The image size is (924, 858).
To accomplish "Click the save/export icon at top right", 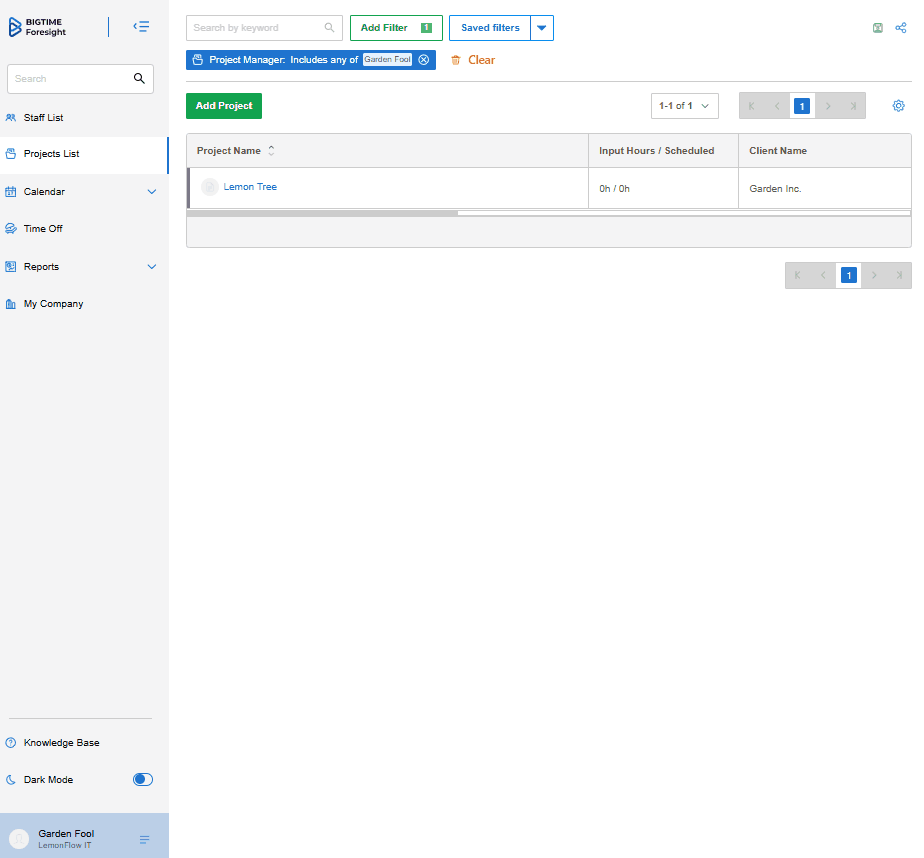I will tap(877, 28).
